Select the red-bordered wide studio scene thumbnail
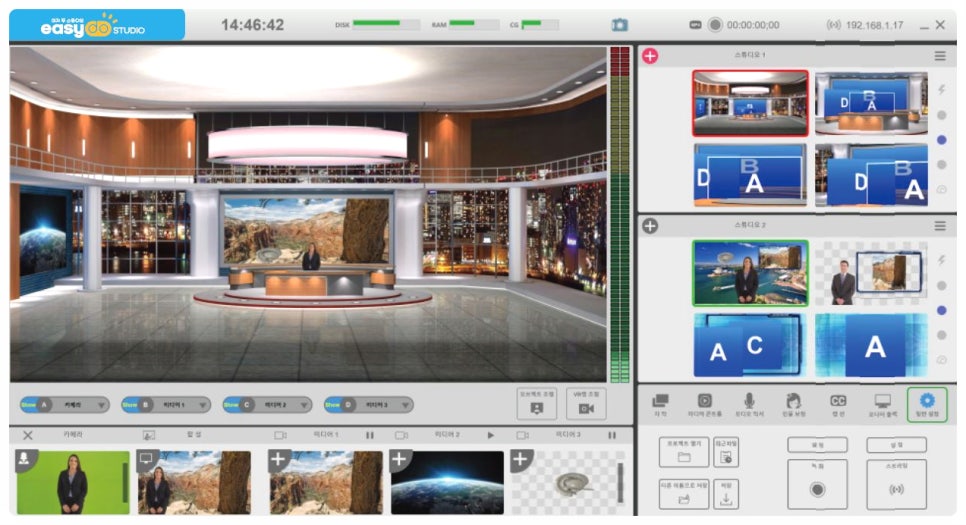966x525 pixels. tap(750, 103)
